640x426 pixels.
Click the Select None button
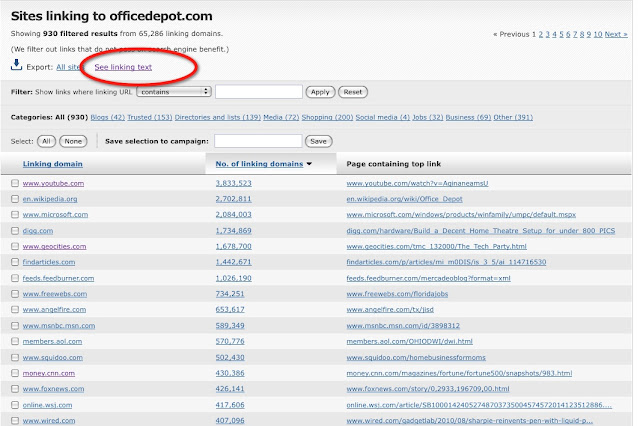point(73,141)
